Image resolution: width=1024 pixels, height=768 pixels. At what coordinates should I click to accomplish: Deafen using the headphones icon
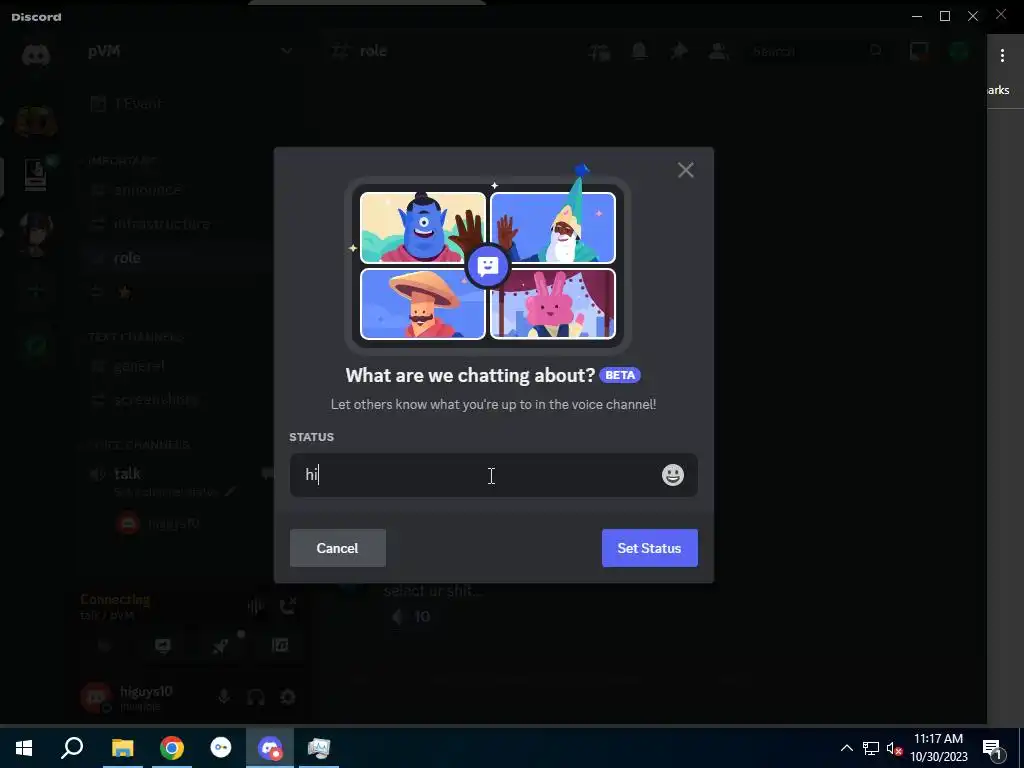[x=255, y=697]
